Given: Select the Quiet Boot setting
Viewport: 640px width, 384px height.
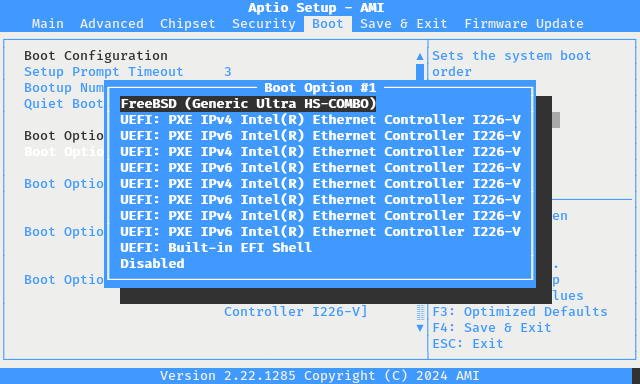Looking at the screenshot, I should 64,104.
